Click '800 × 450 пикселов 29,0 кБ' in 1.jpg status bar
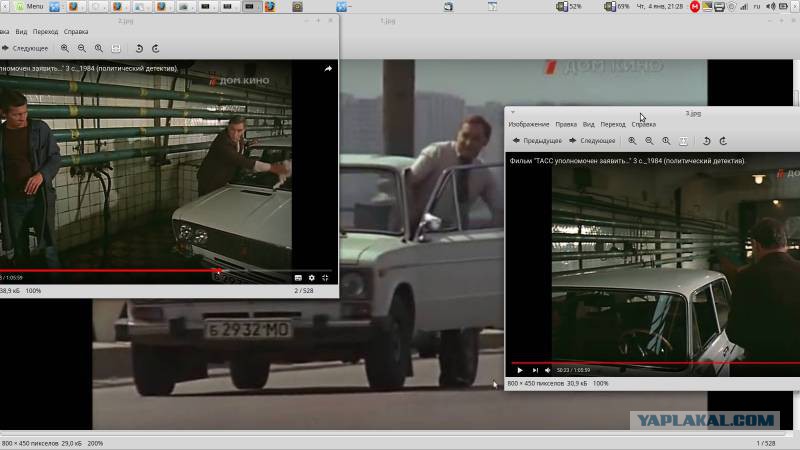Image resolution: width=800 pixels, height=450 pixels. (x=42, y=443)
